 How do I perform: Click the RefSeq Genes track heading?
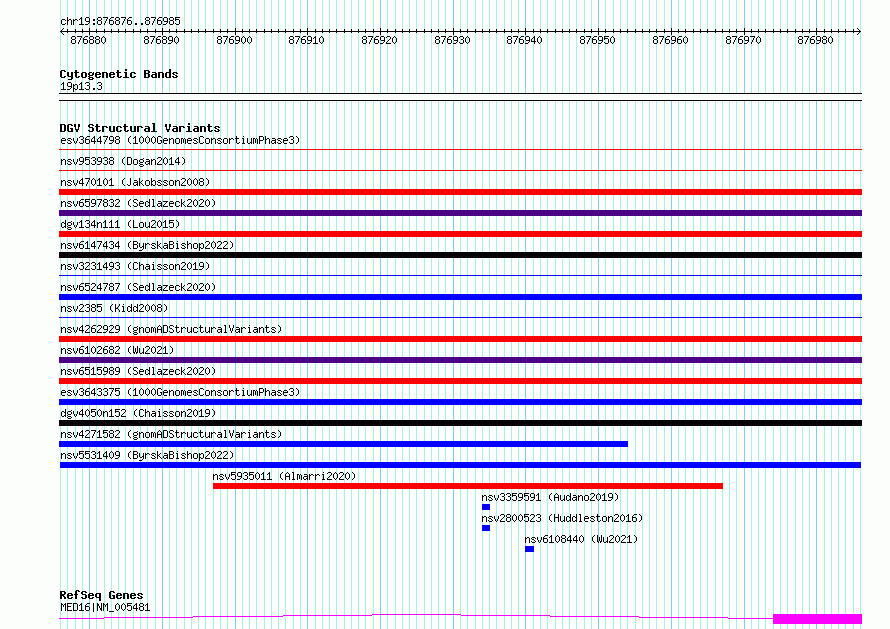tap(101, 595)
